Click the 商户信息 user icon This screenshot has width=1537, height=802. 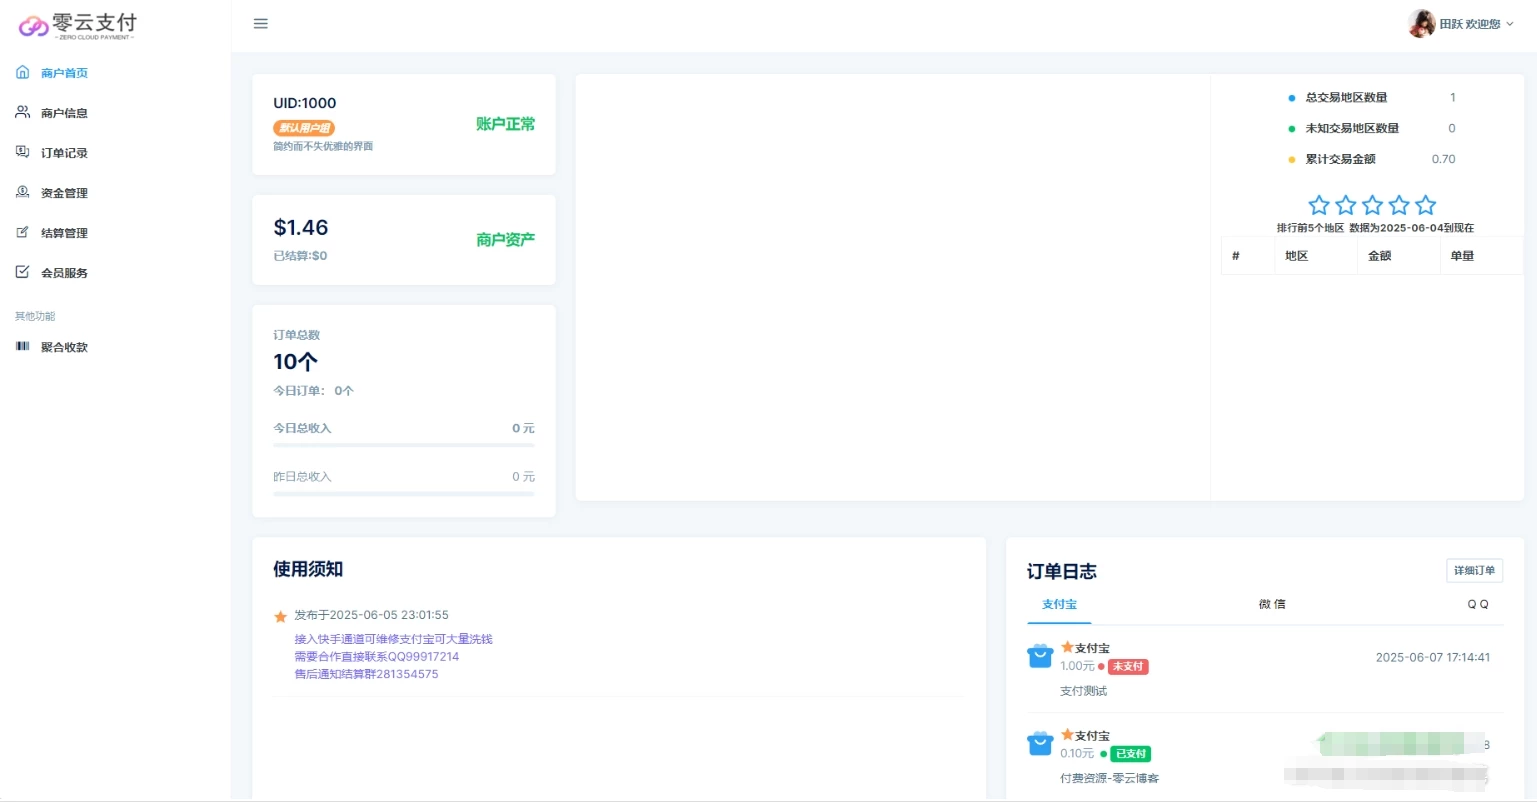(22, 112)
